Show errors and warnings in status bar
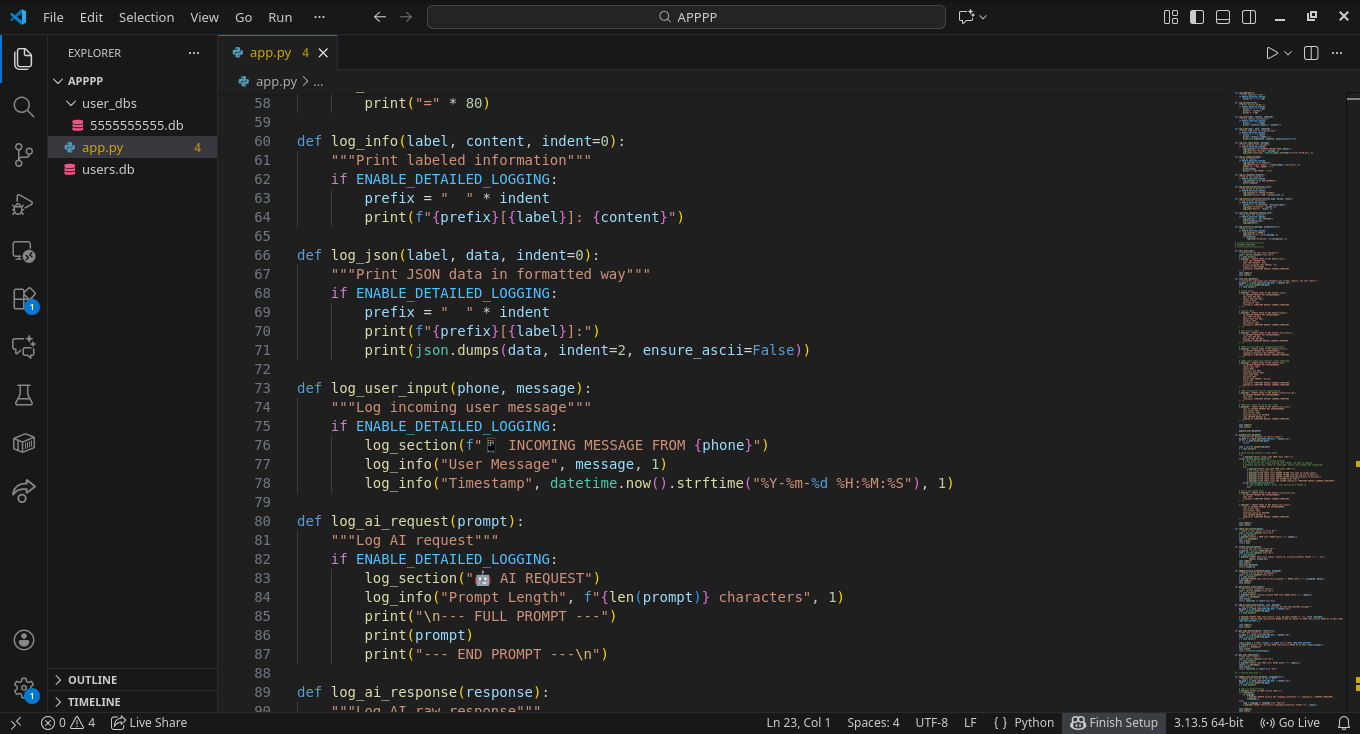This screenshot has width=1360, height=734. 68,722
